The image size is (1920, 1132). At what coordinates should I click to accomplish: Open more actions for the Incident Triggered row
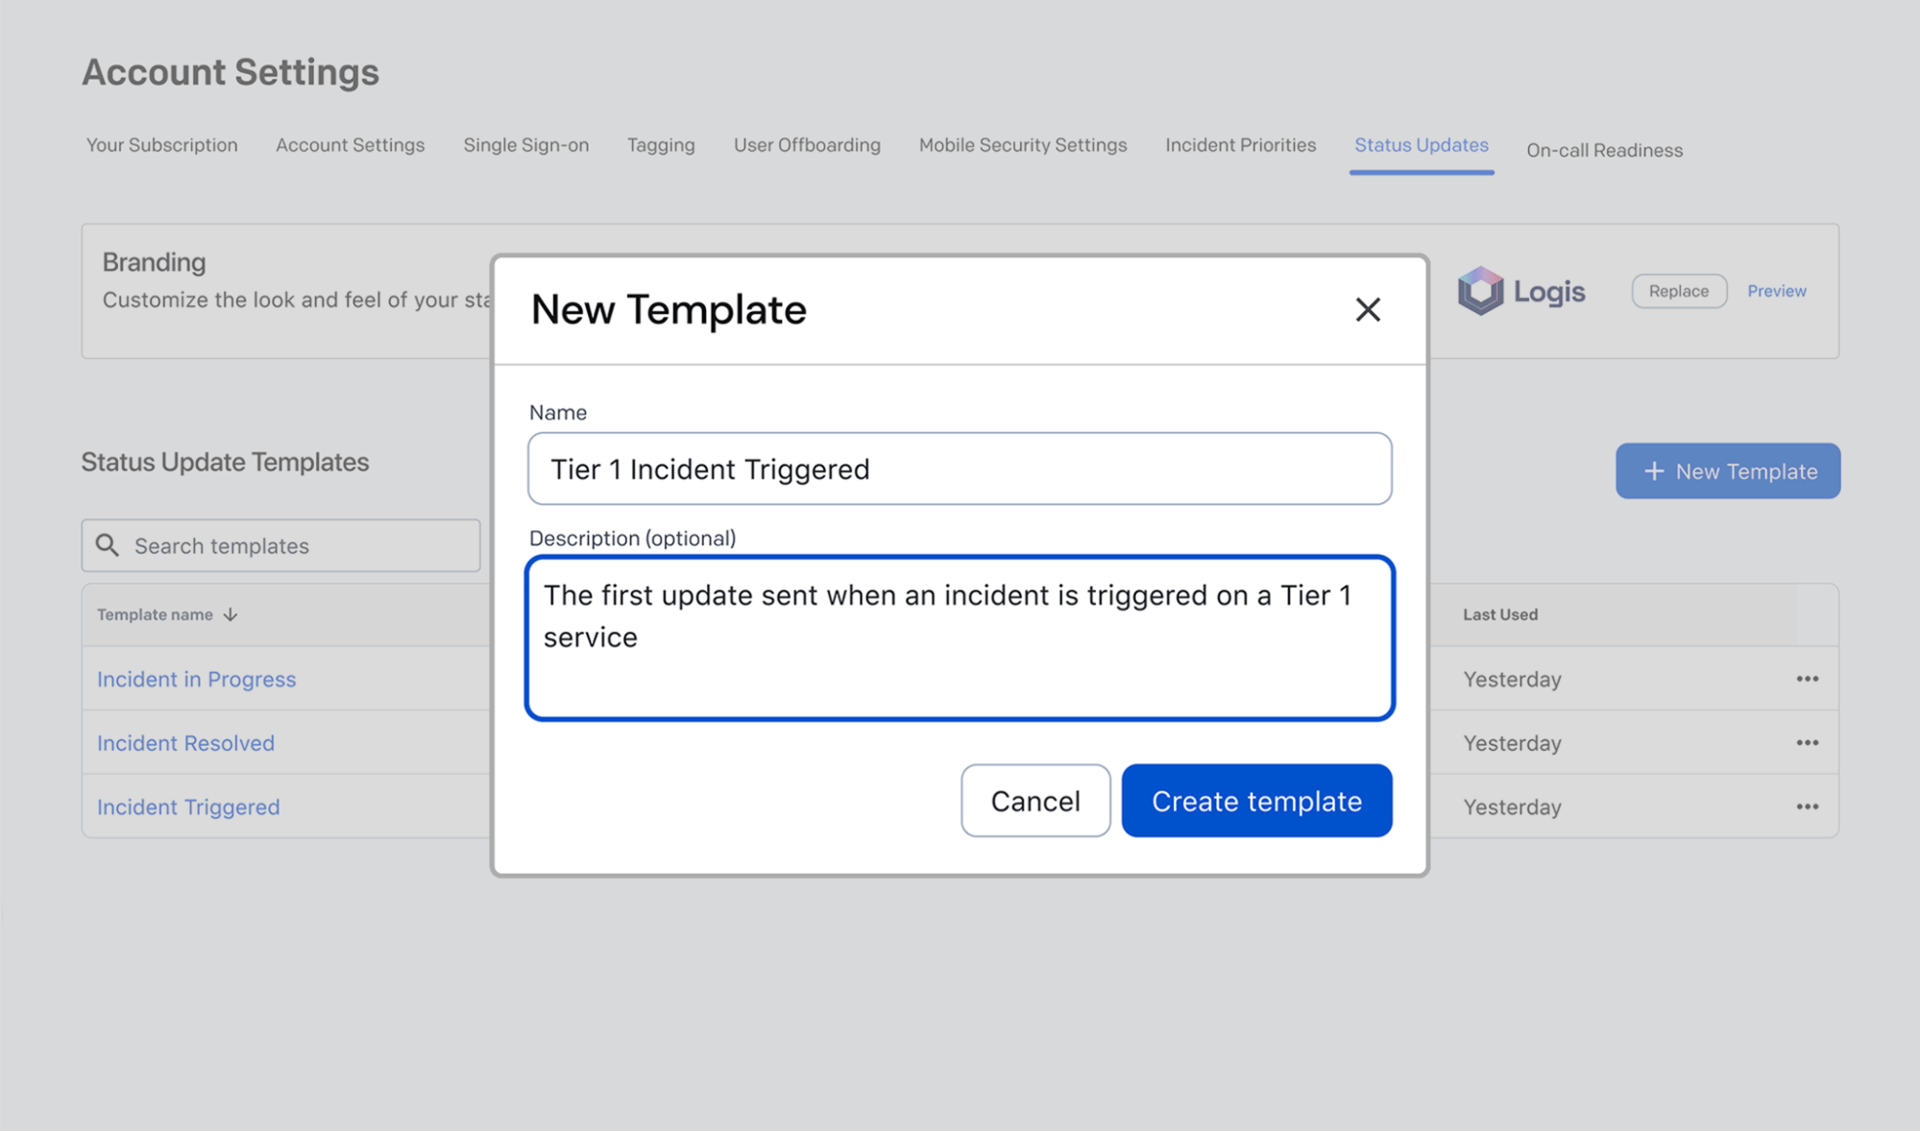tap(1807, 806)
